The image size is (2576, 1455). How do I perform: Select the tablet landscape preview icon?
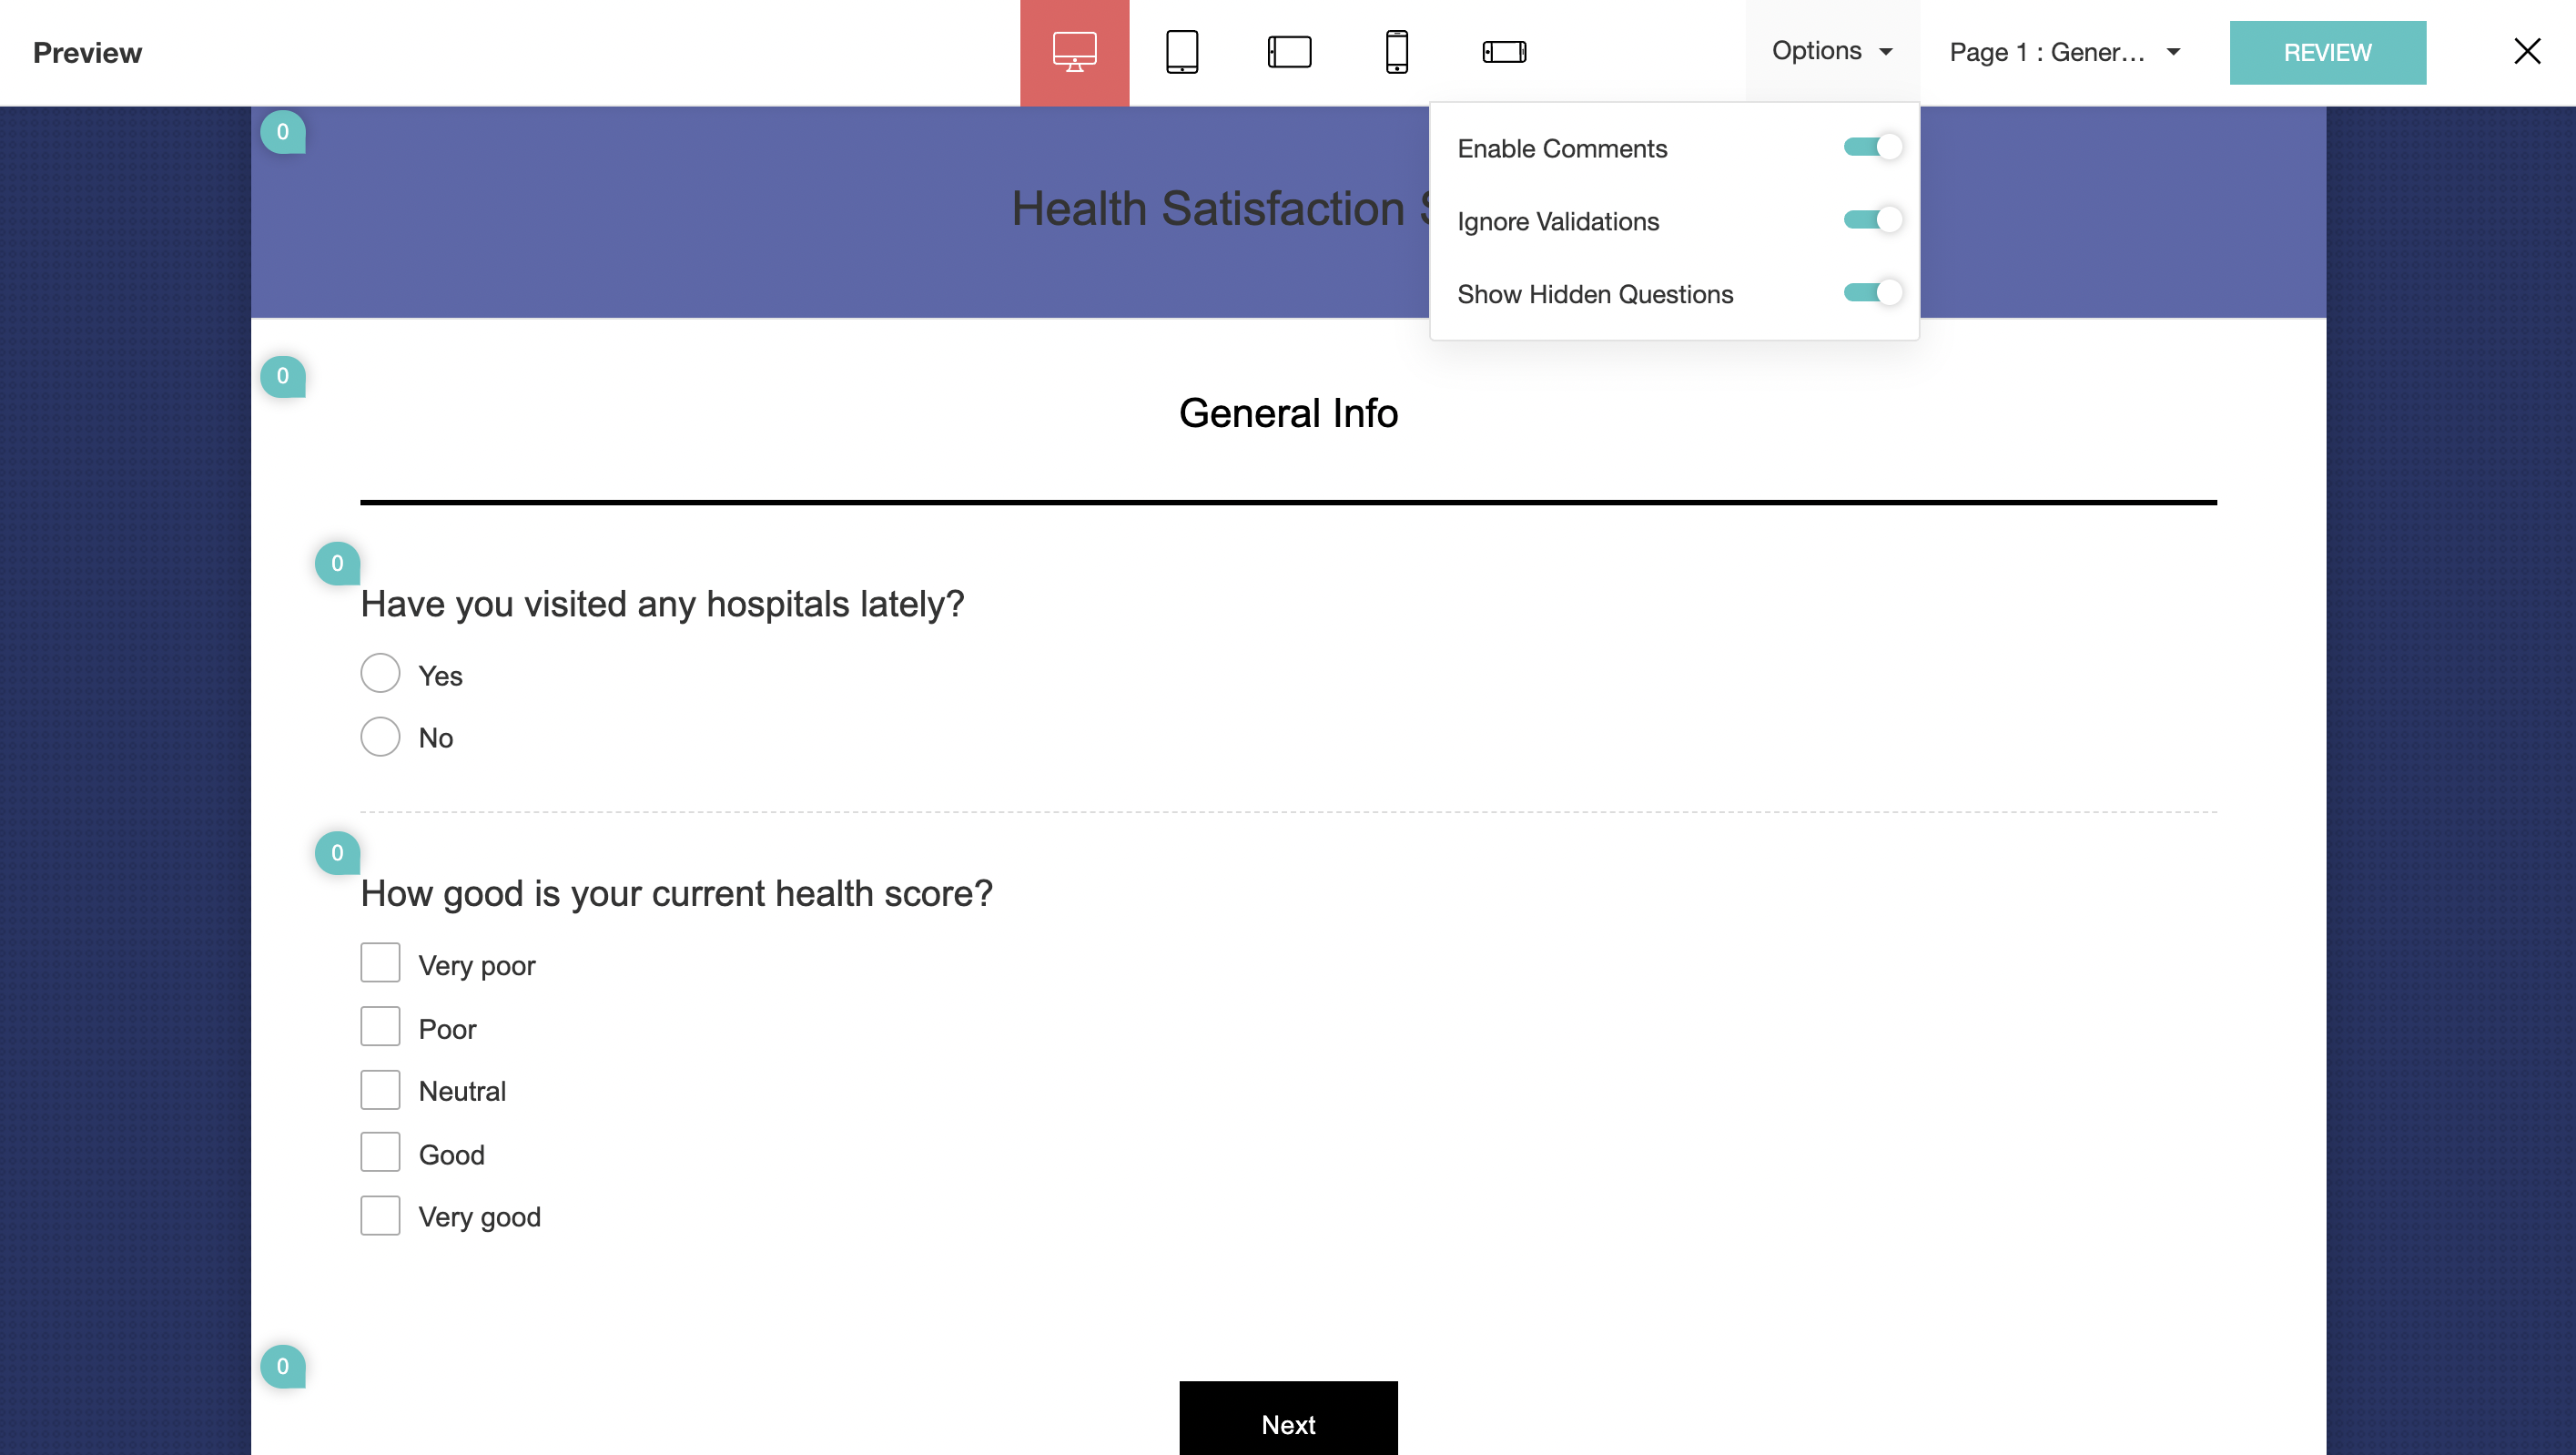tap(1289, 52)
